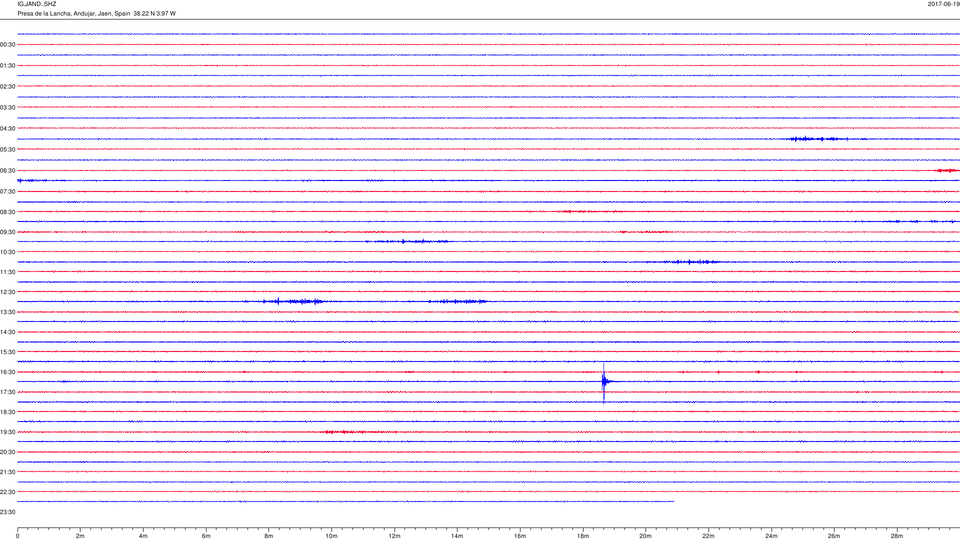Select the 09:30 time label

coord(8,232)
